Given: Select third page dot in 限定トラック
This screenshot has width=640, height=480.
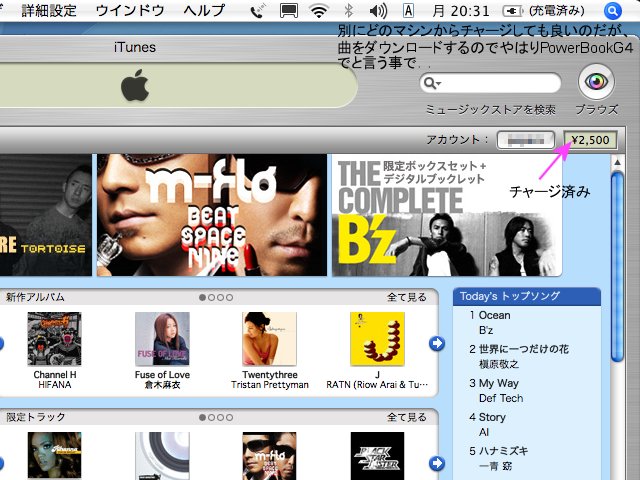Looking at the screenshot, I should [220, 418].
